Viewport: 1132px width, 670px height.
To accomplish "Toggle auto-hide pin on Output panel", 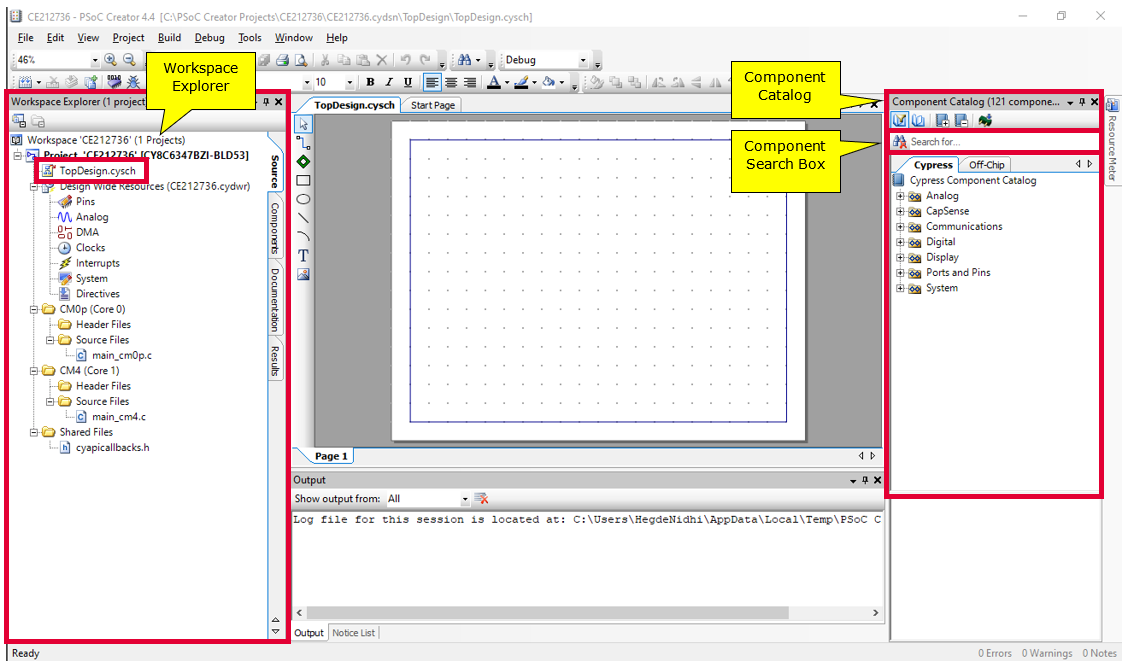I will coord(865,480).
